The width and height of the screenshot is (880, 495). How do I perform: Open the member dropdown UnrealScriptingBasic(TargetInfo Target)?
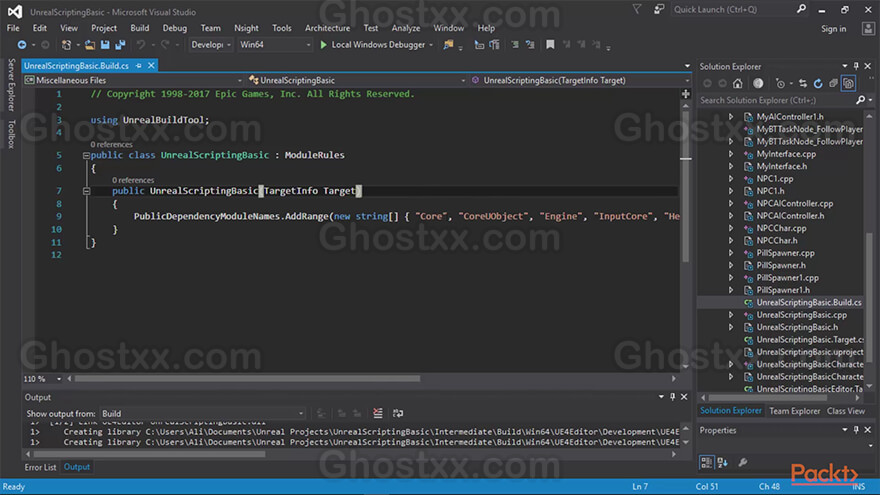[580, 80]
